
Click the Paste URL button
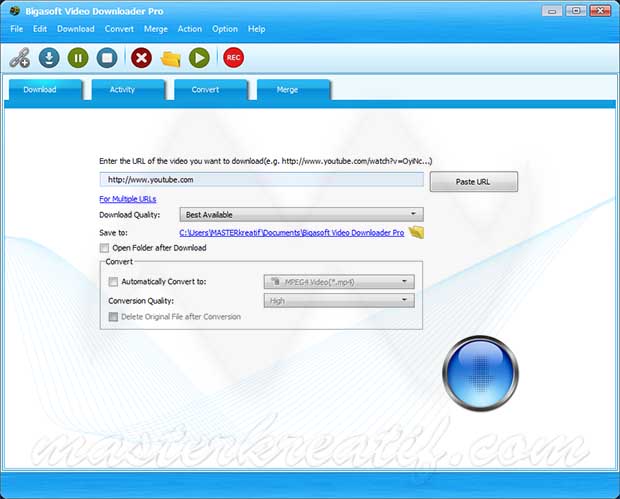coord(474,181)
